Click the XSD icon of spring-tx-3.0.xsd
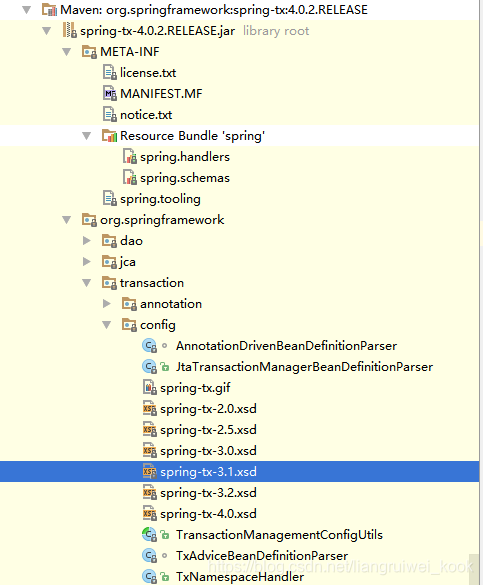 [150, 451]
